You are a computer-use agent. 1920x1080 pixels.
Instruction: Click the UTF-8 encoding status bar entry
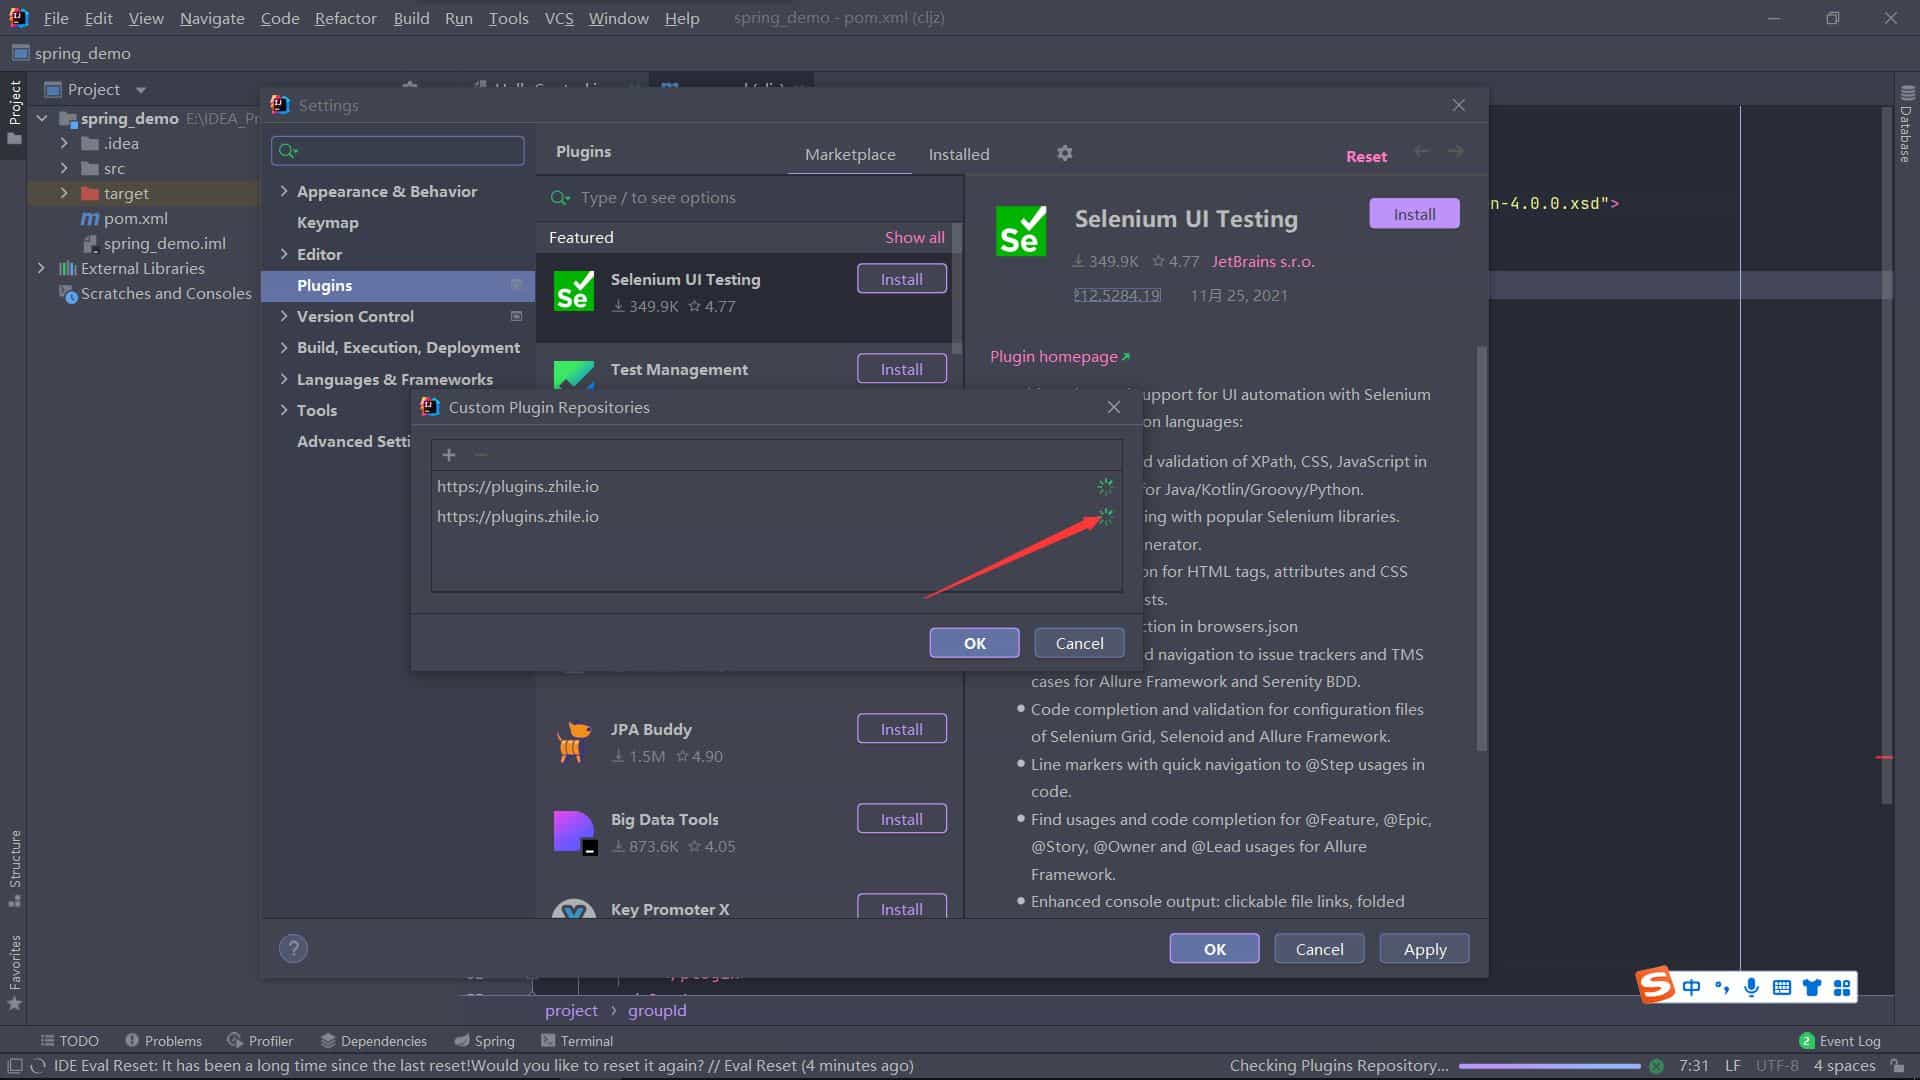click(1776, 1066)
